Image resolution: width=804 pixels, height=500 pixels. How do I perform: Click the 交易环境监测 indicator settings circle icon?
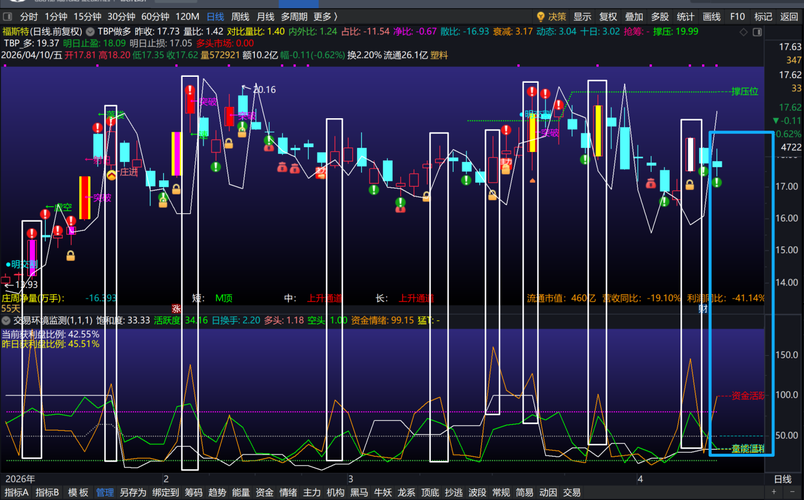[8, 320]
